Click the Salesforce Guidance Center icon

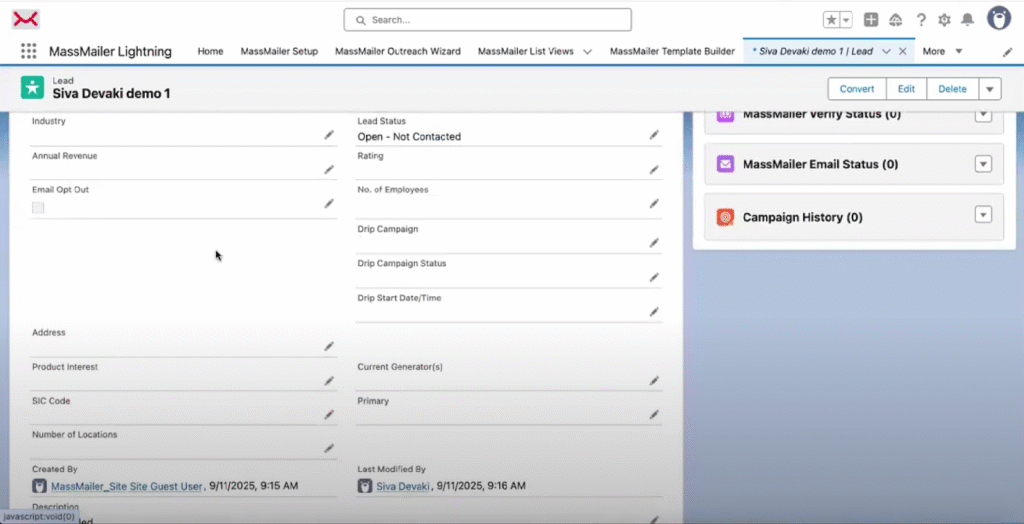point(896,20)
